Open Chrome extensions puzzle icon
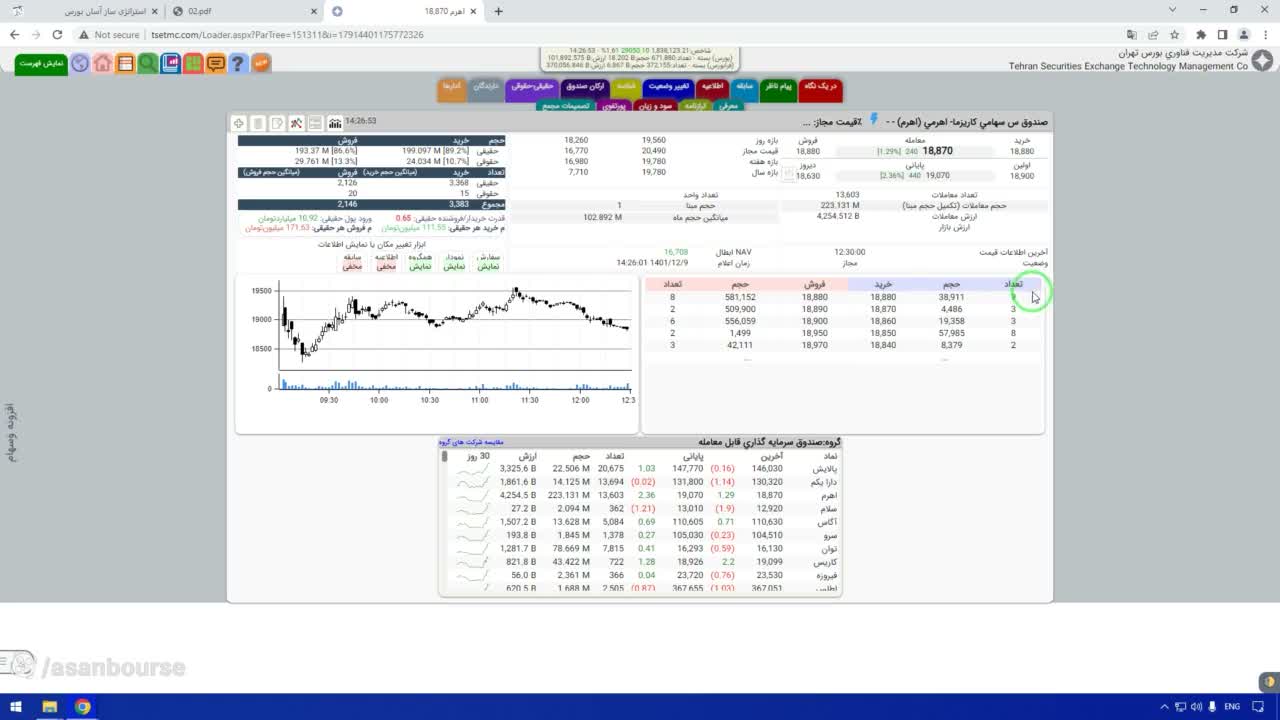 pos(1201,34)
